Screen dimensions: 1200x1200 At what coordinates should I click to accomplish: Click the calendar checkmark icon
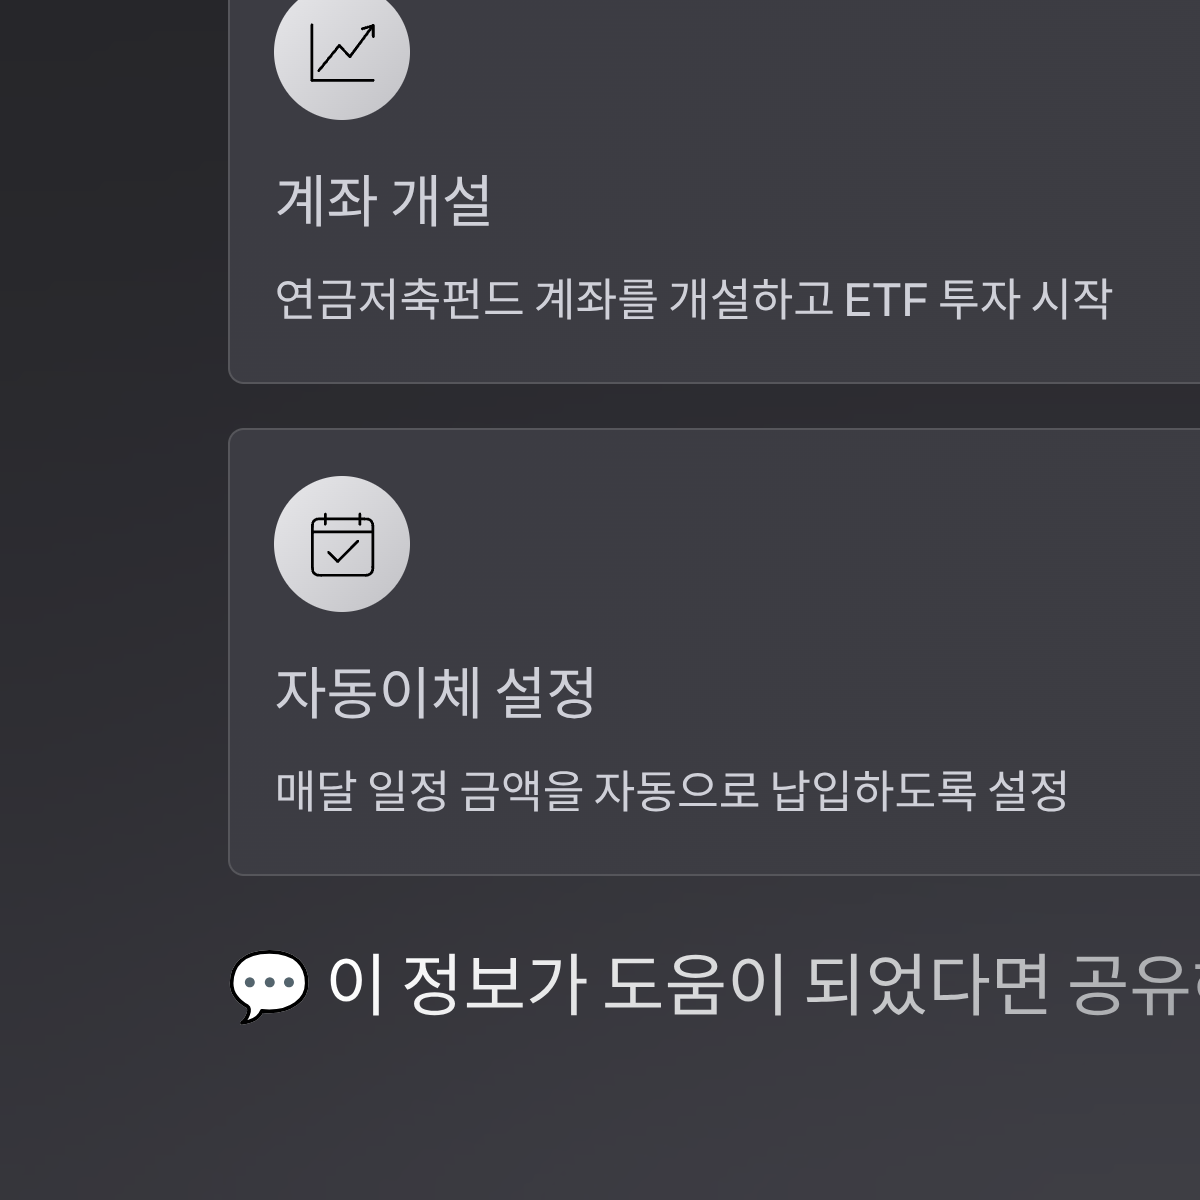pyautogui.click(x=342, y=544)
